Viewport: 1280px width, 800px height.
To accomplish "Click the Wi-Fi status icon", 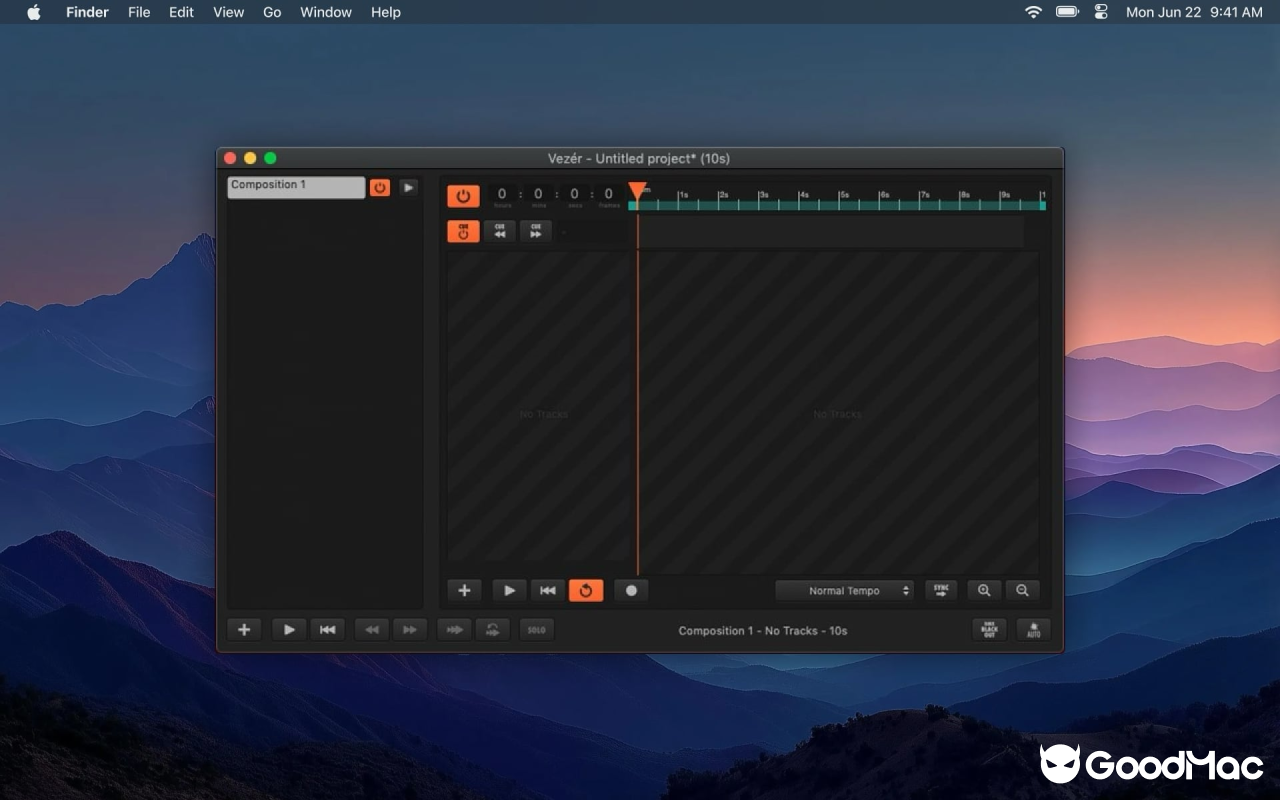I will click(x=1033, y=12).
